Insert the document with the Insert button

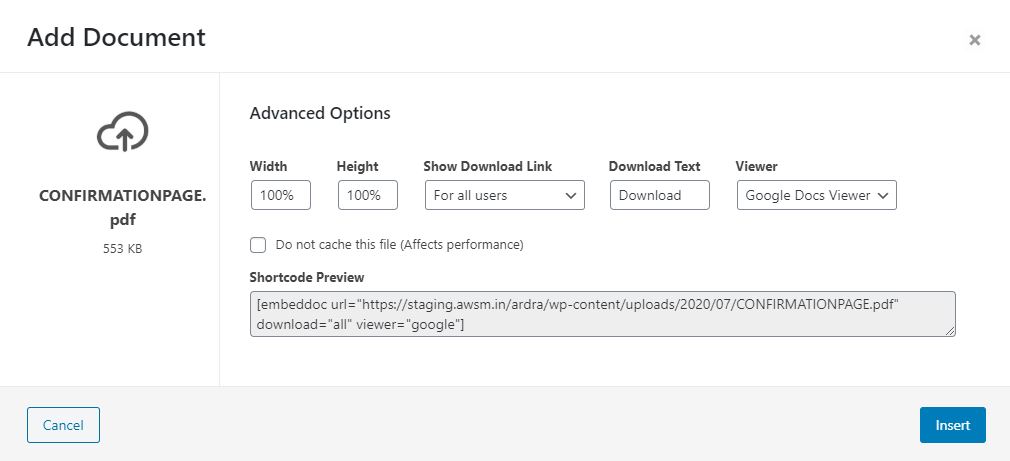pos(953,425)
